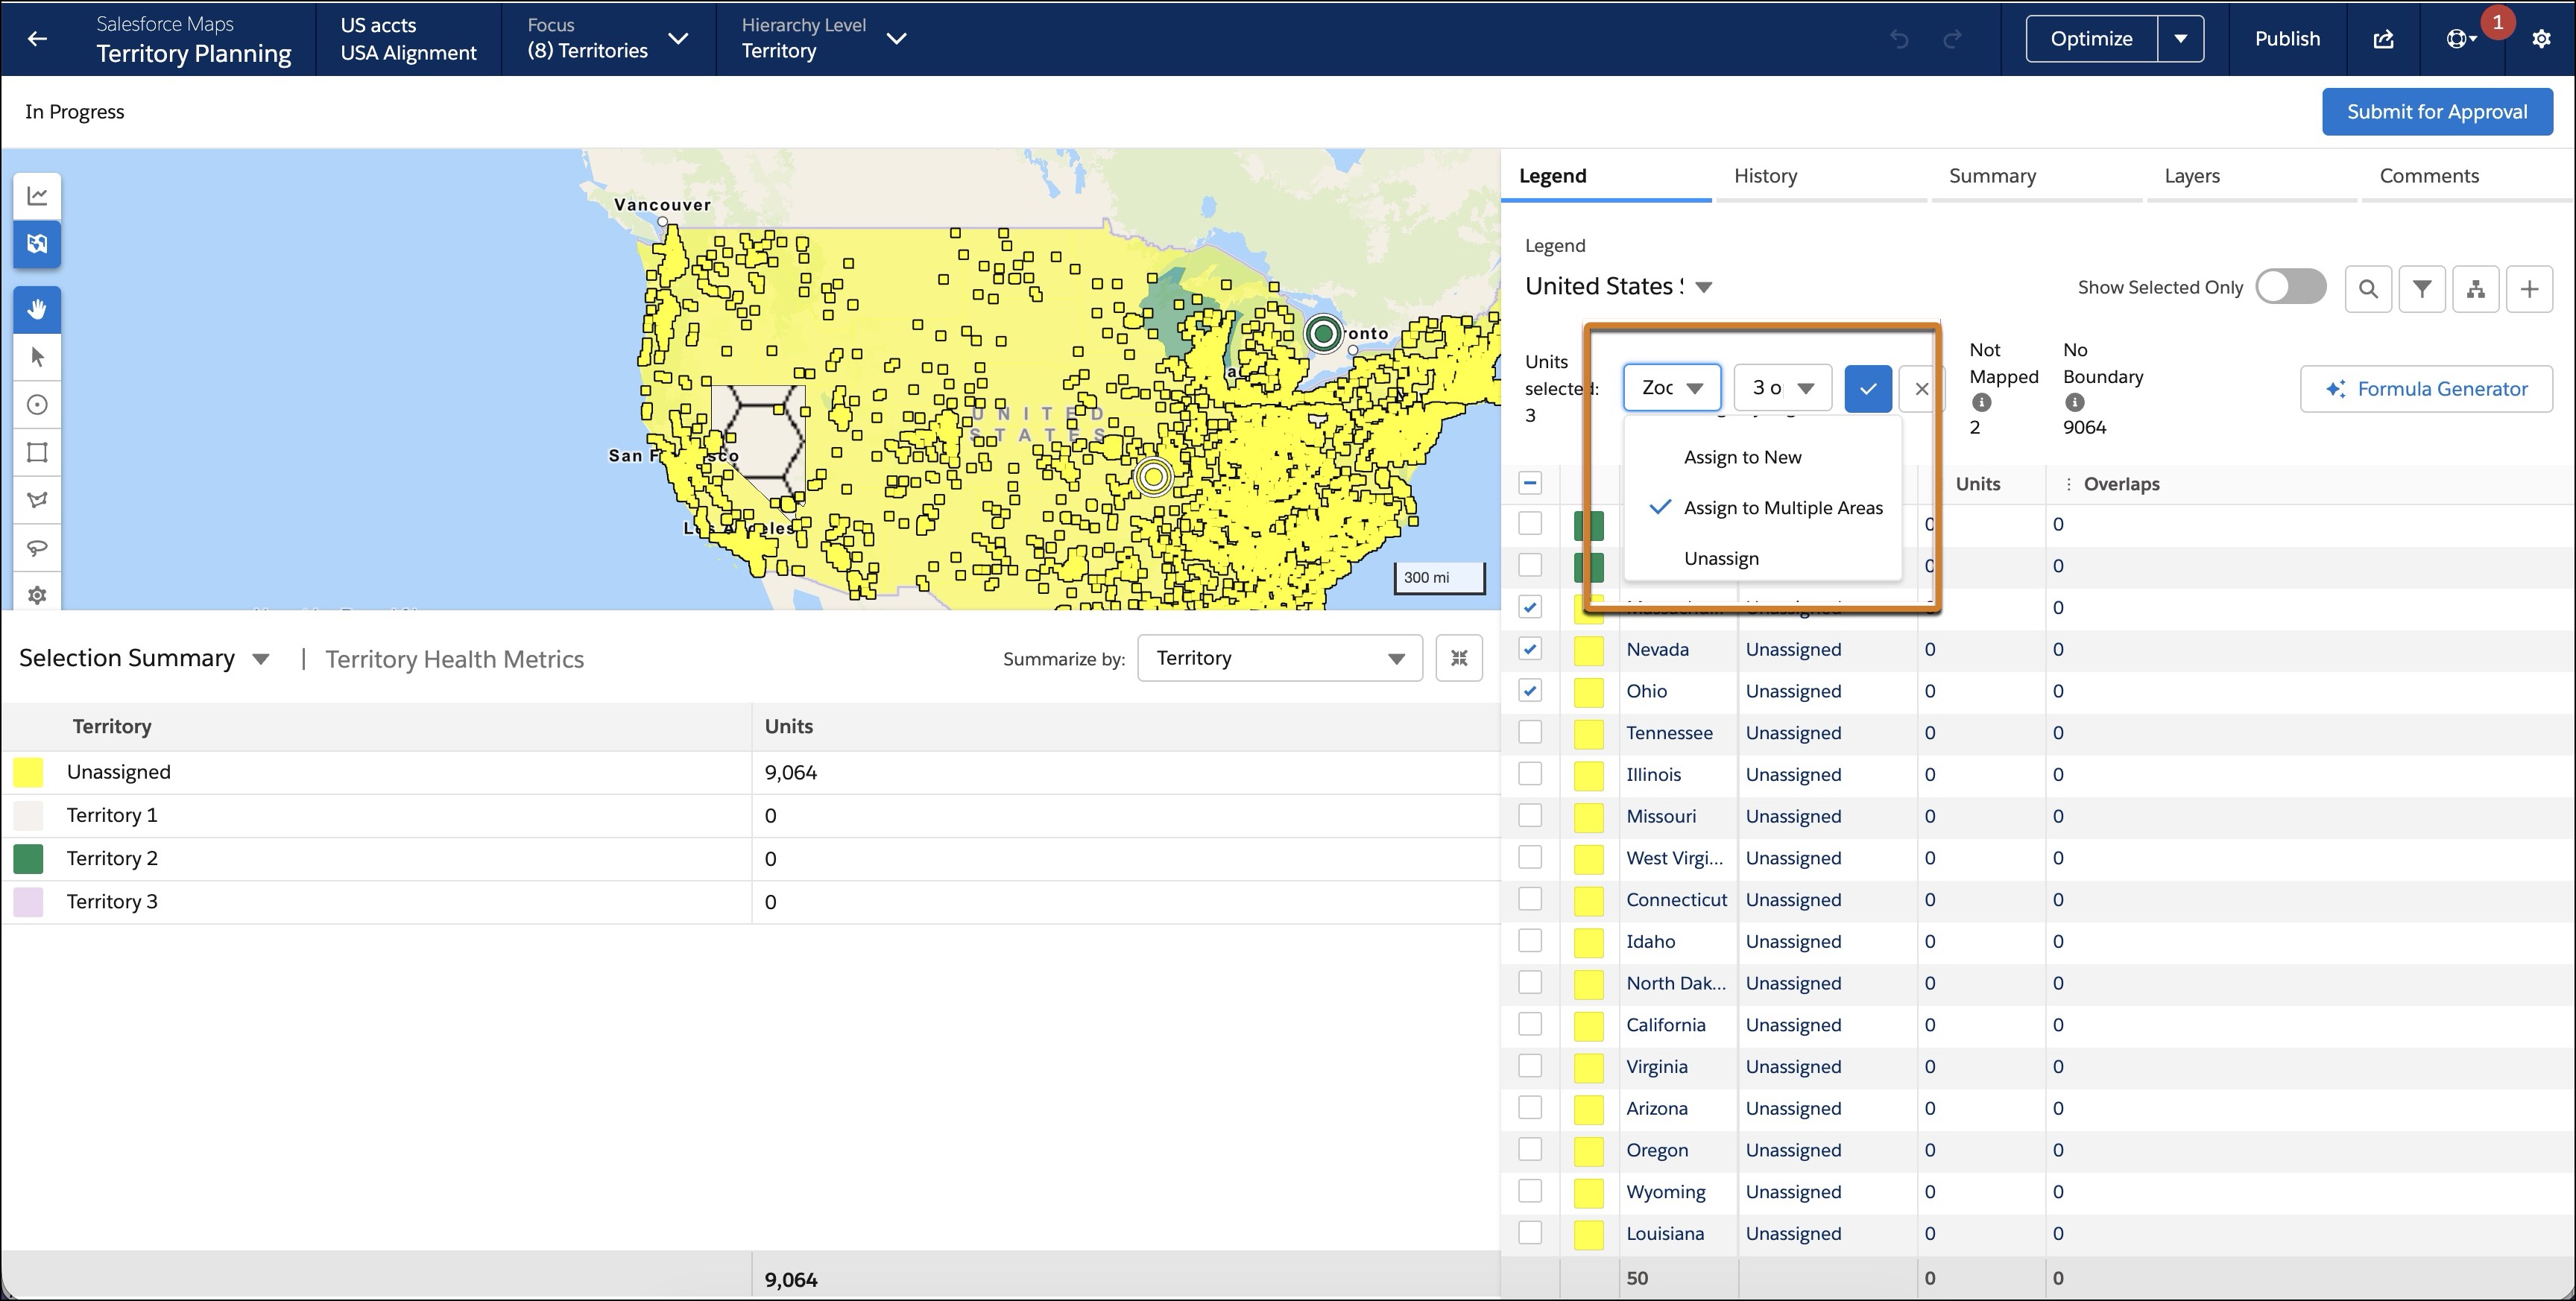The image size is (2576, 1301).
Task: Switch to the Layers tab
Action: (x=2192, y=176)
